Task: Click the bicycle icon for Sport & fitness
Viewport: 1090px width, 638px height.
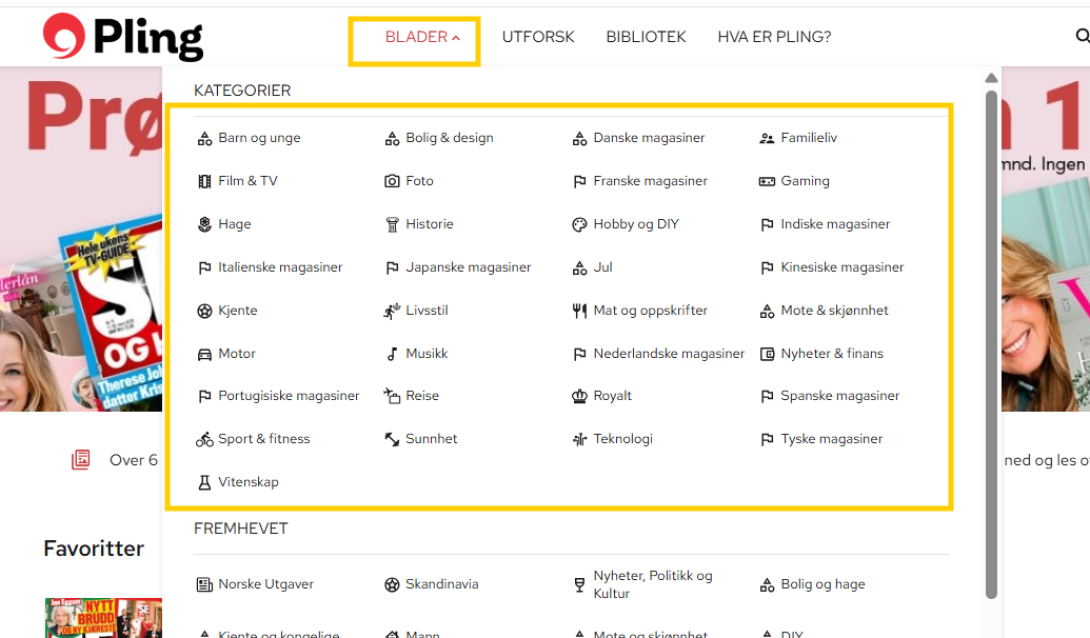Action: tap(205, 439)
